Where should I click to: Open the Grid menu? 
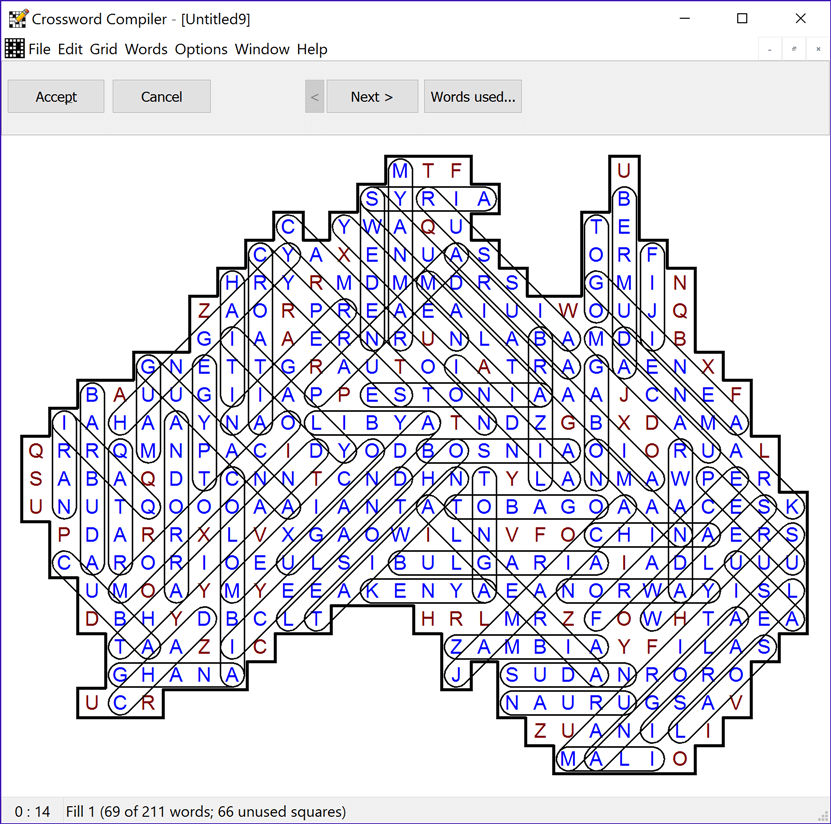[102, 49]
